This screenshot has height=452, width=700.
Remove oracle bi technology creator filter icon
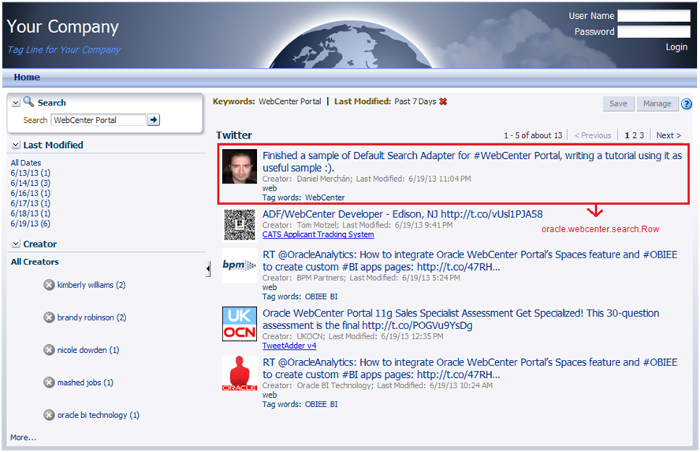[x=49, y=415]
